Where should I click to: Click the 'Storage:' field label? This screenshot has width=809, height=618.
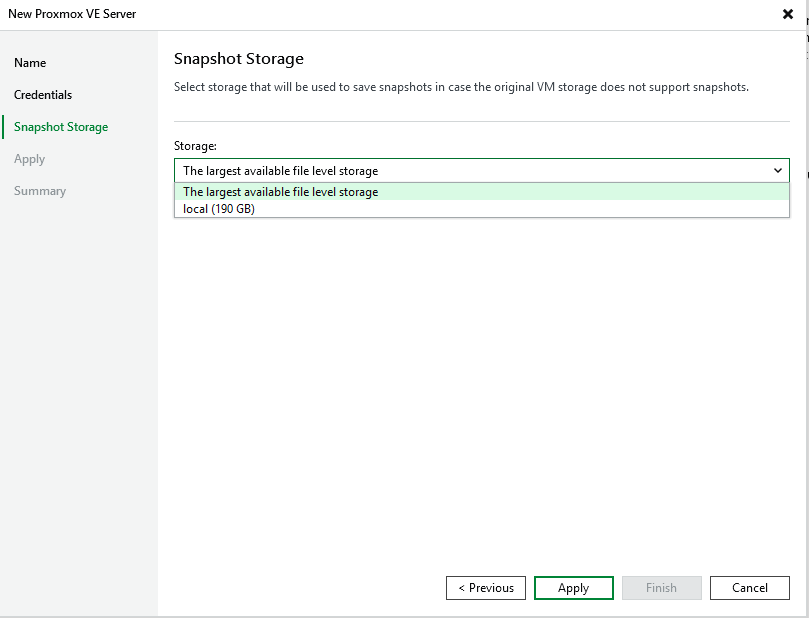[x=195, y=146]
